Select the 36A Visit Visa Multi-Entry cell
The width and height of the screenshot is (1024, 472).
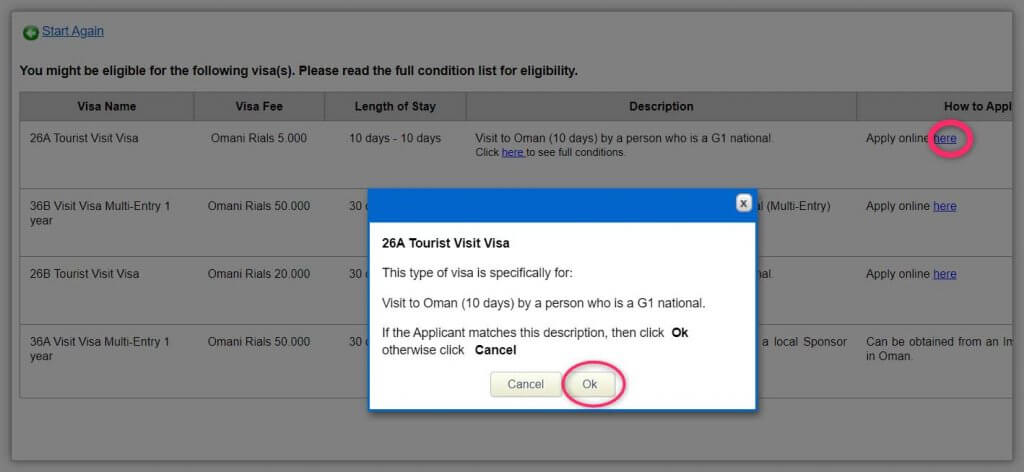[x=100, y=348]
